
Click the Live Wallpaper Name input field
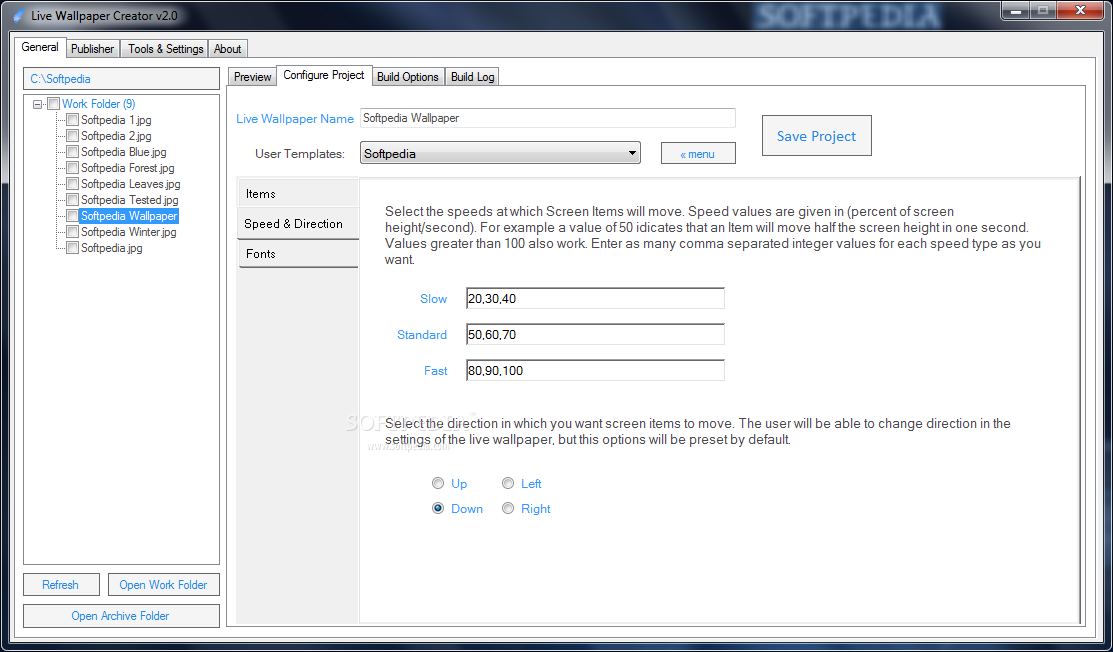547,118
